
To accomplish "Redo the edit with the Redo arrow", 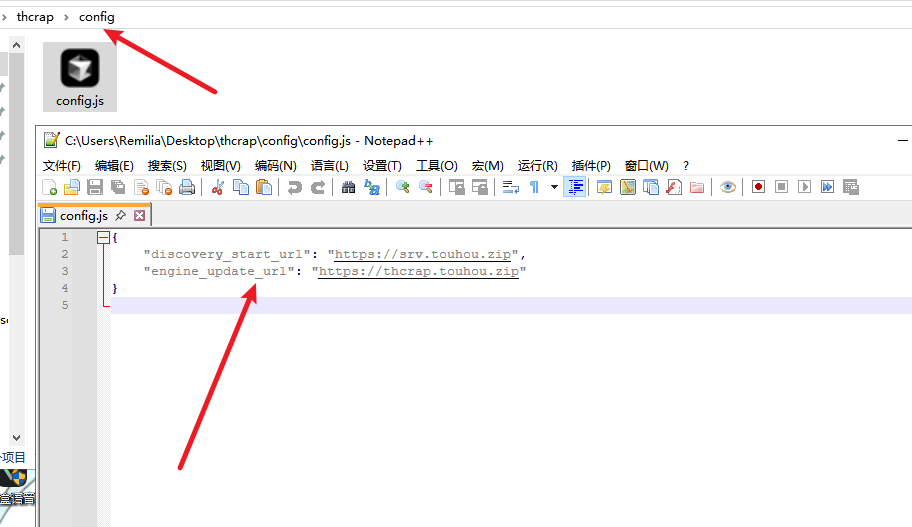I will pos(318,187).
